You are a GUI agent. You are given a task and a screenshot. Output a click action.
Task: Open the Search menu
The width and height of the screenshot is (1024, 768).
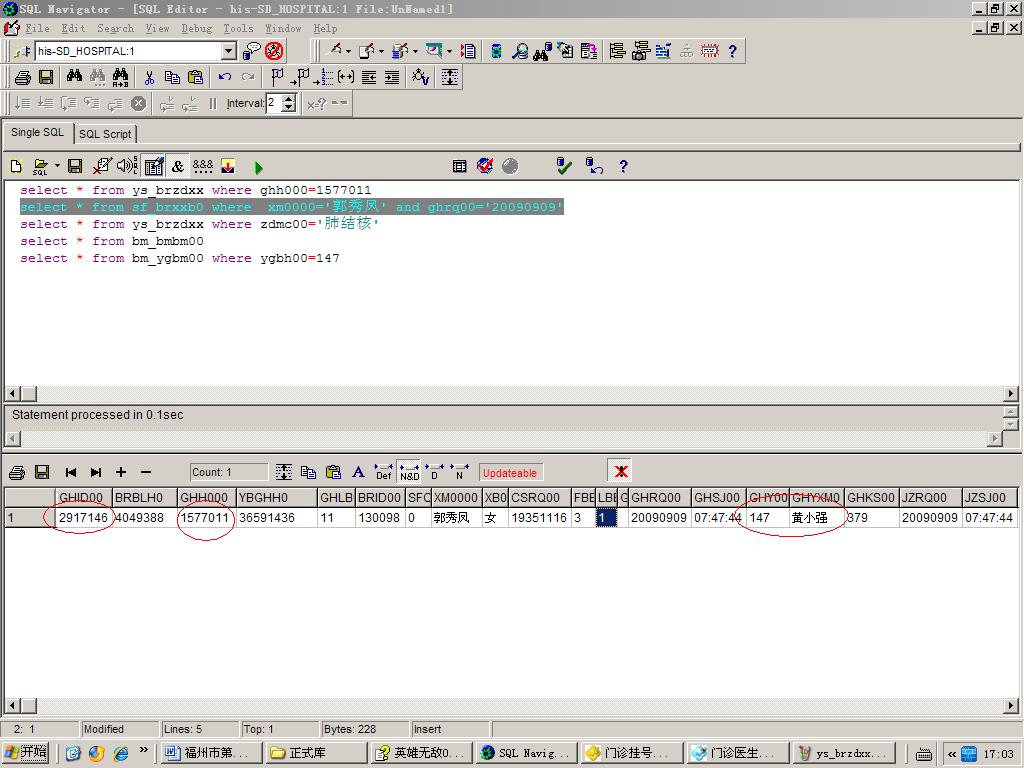tap(116, 28)
